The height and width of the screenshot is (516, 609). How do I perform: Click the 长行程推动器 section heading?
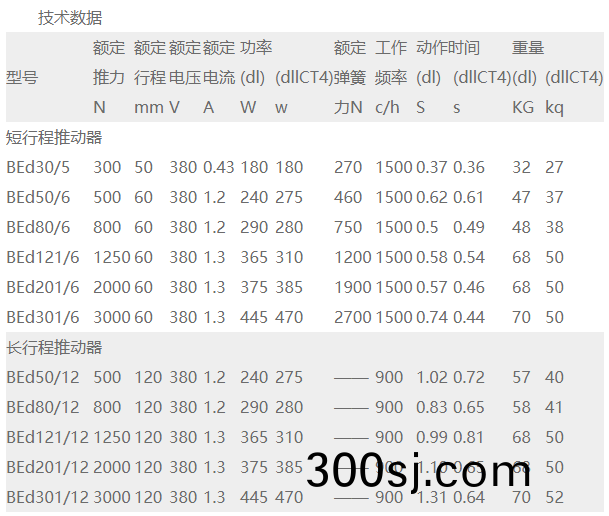(x=54, y=347)
